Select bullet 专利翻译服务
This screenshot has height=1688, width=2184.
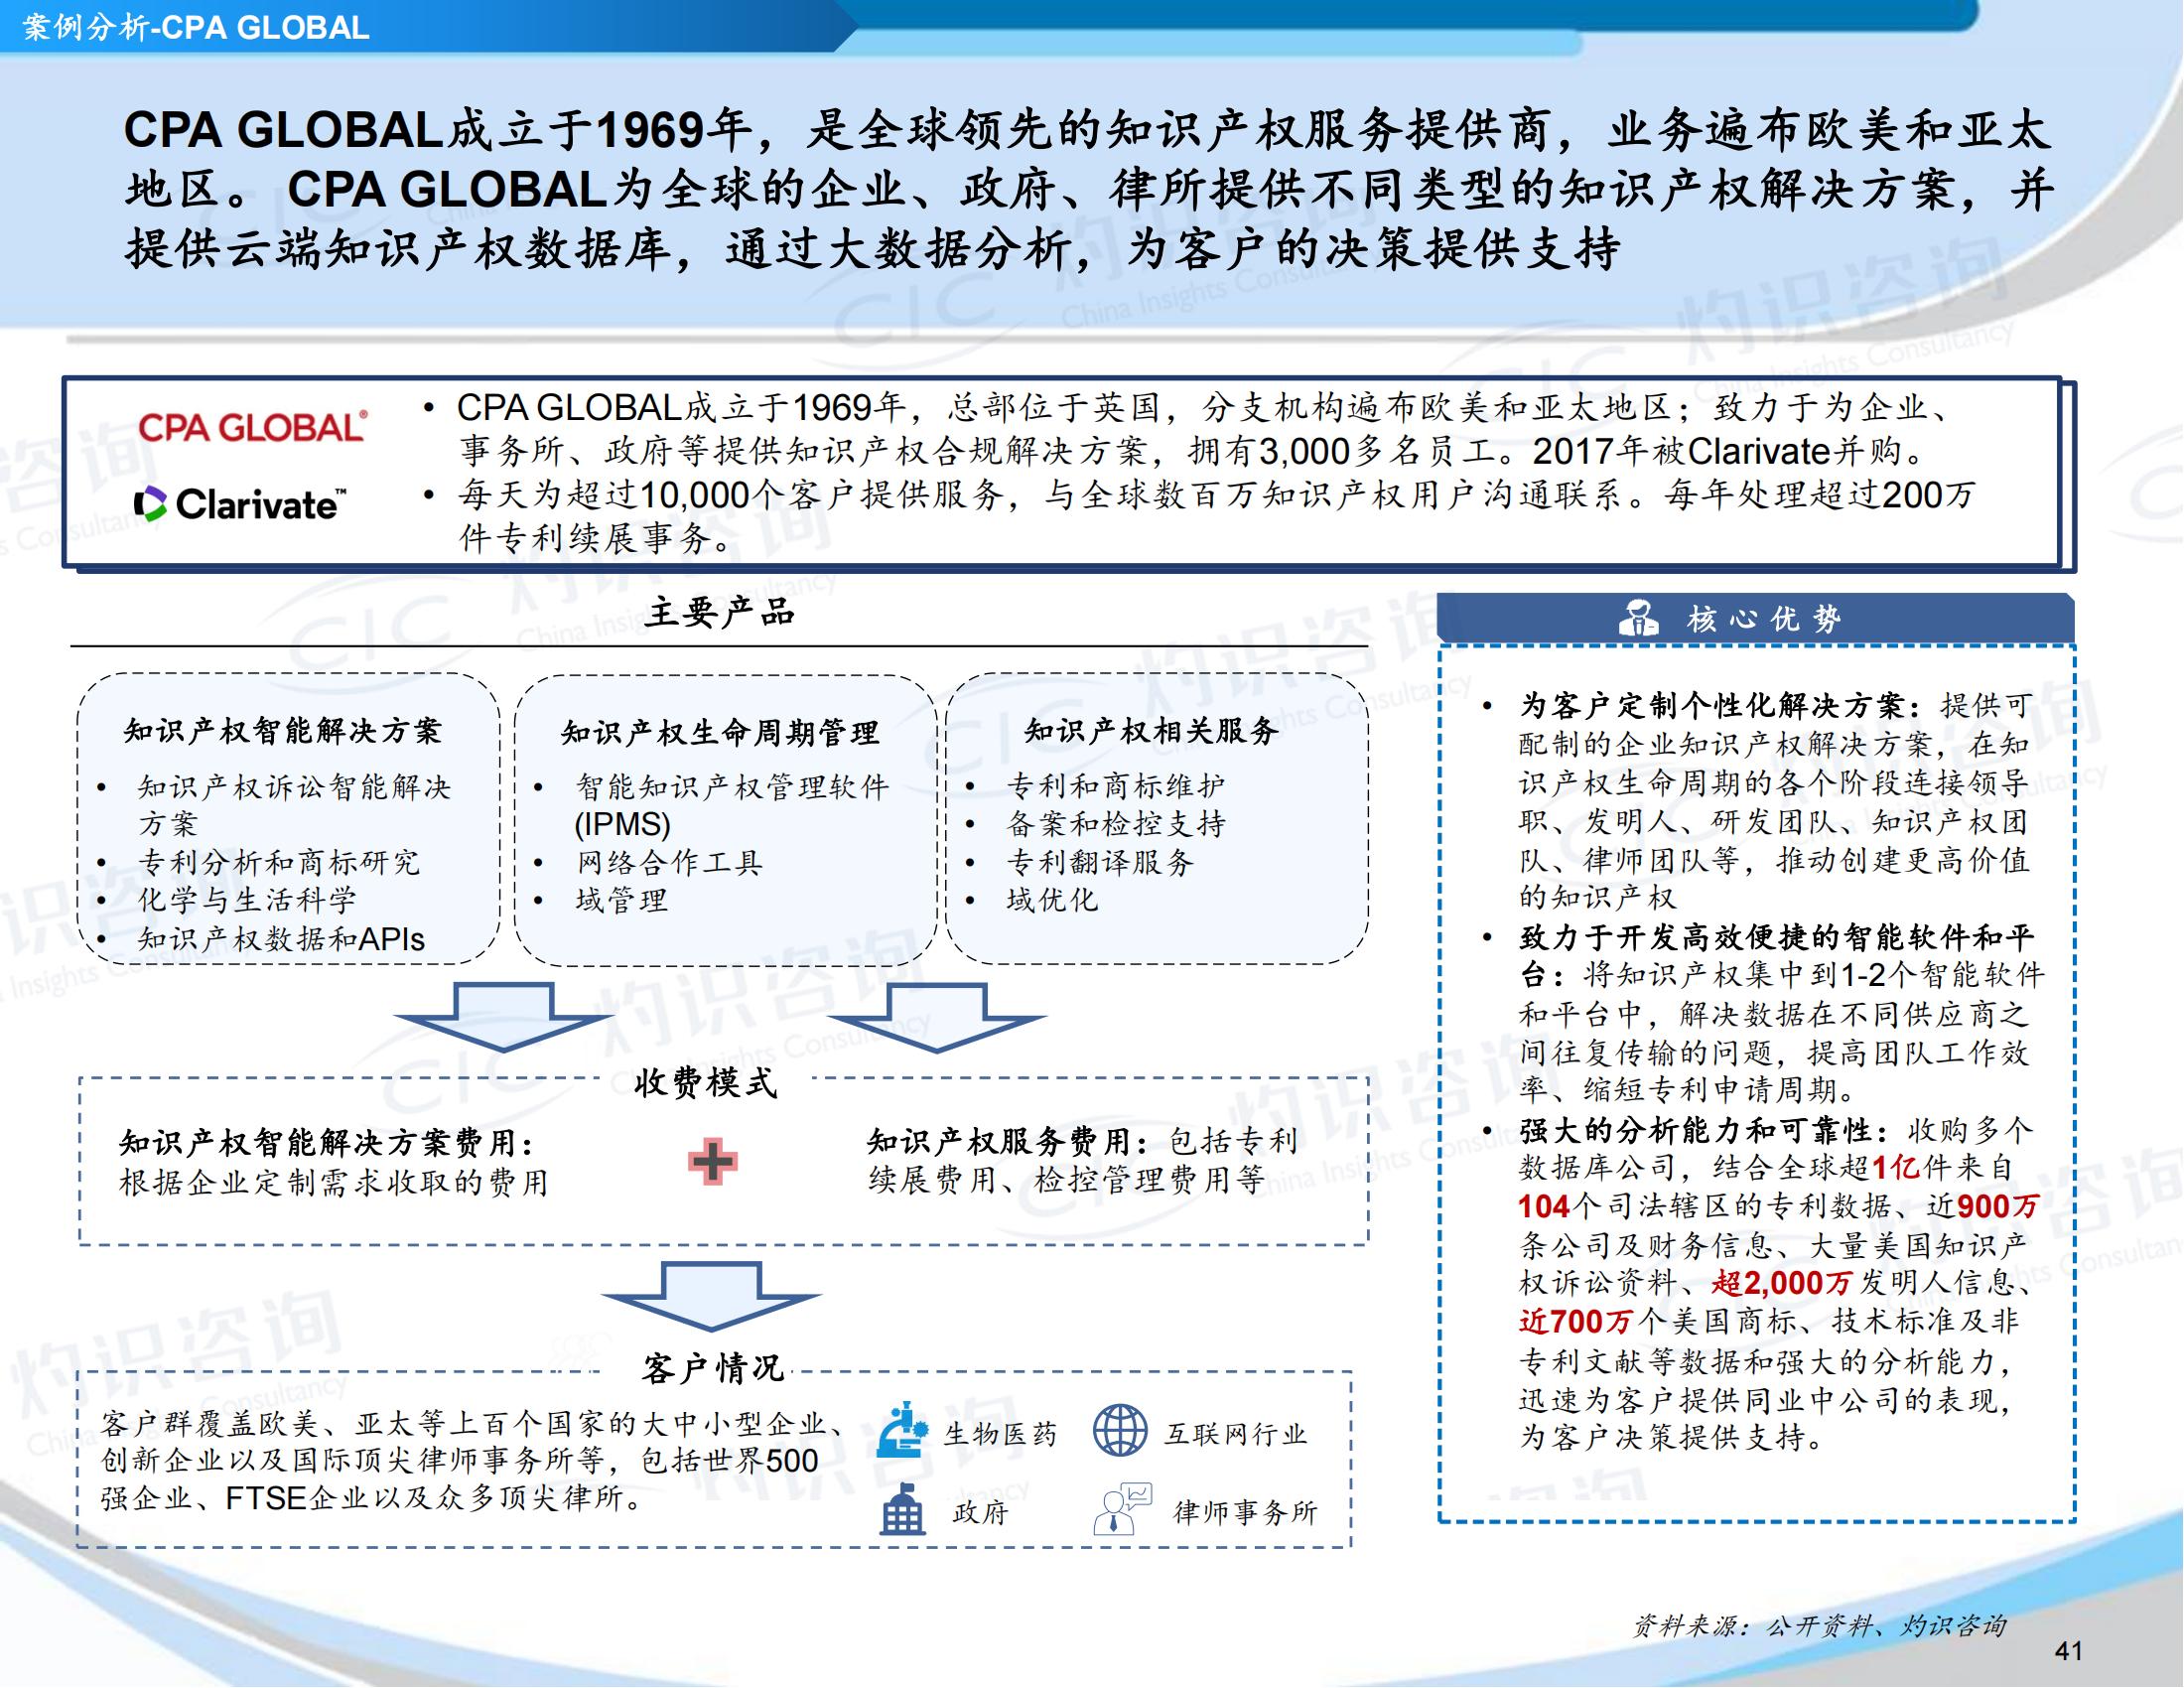(1100, 862)
